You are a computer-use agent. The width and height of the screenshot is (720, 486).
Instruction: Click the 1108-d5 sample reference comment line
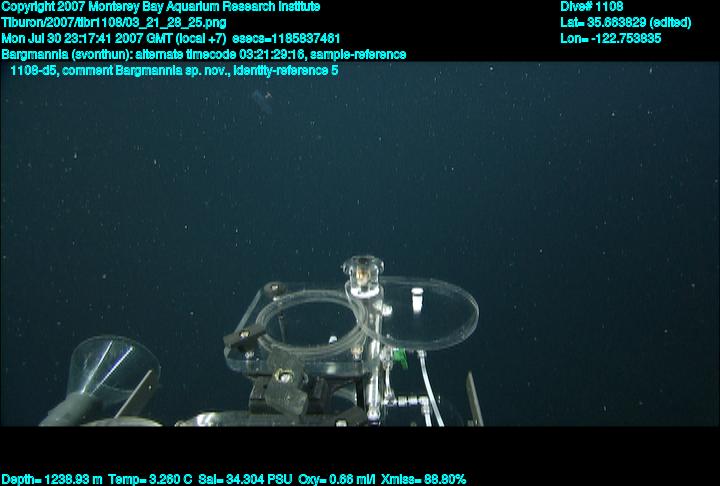coord(174,71)
